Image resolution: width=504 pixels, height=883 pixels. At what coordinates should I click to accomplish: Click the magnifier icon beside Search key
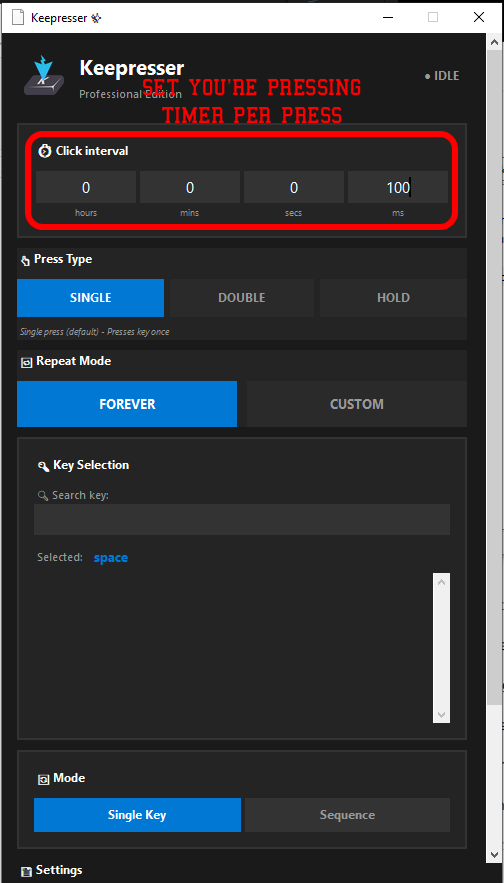pyautogui.click(x=43, y=496)
